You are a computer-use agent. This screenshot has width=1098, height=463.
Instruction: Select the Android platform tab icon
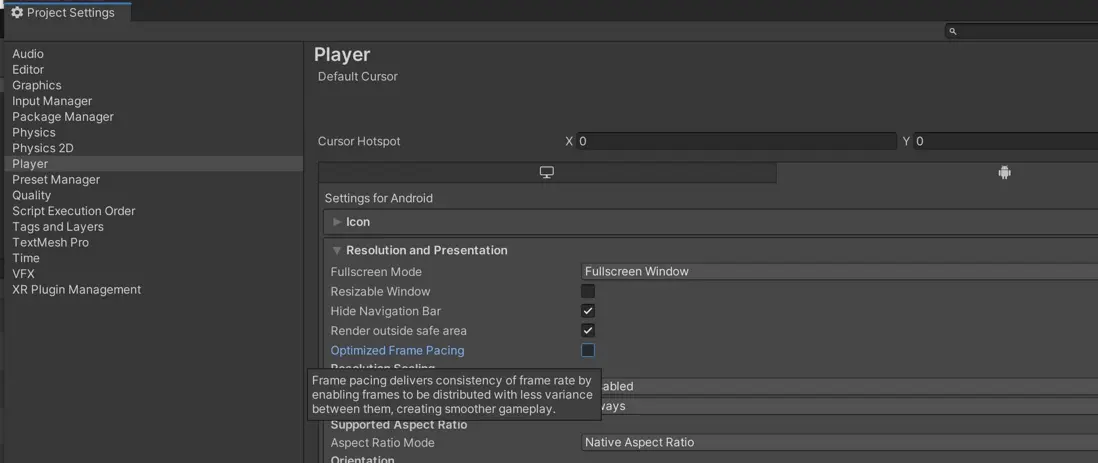click(1004, 172)
